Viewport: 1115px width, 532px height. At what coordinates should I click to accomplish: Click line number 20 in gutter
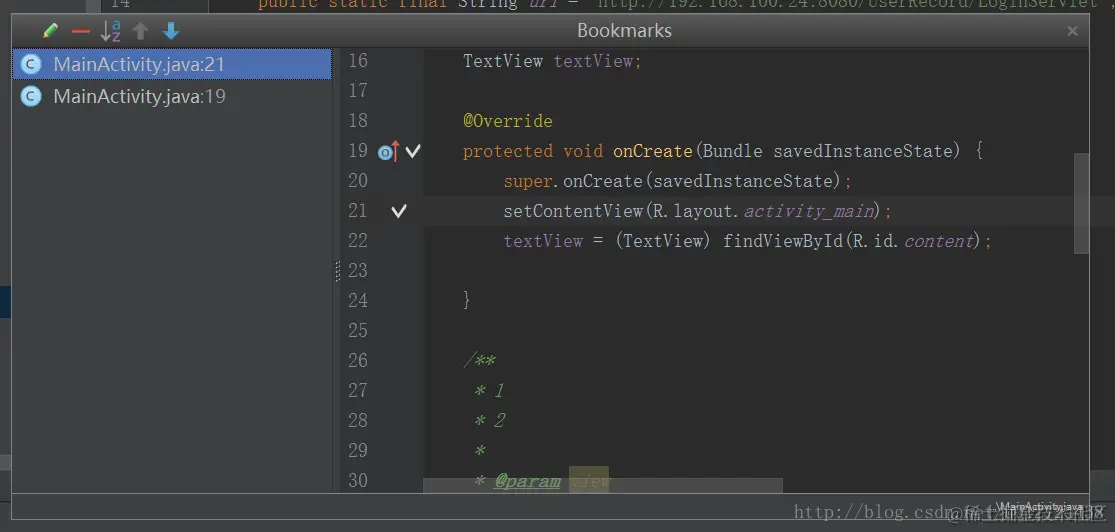point(358,181)
